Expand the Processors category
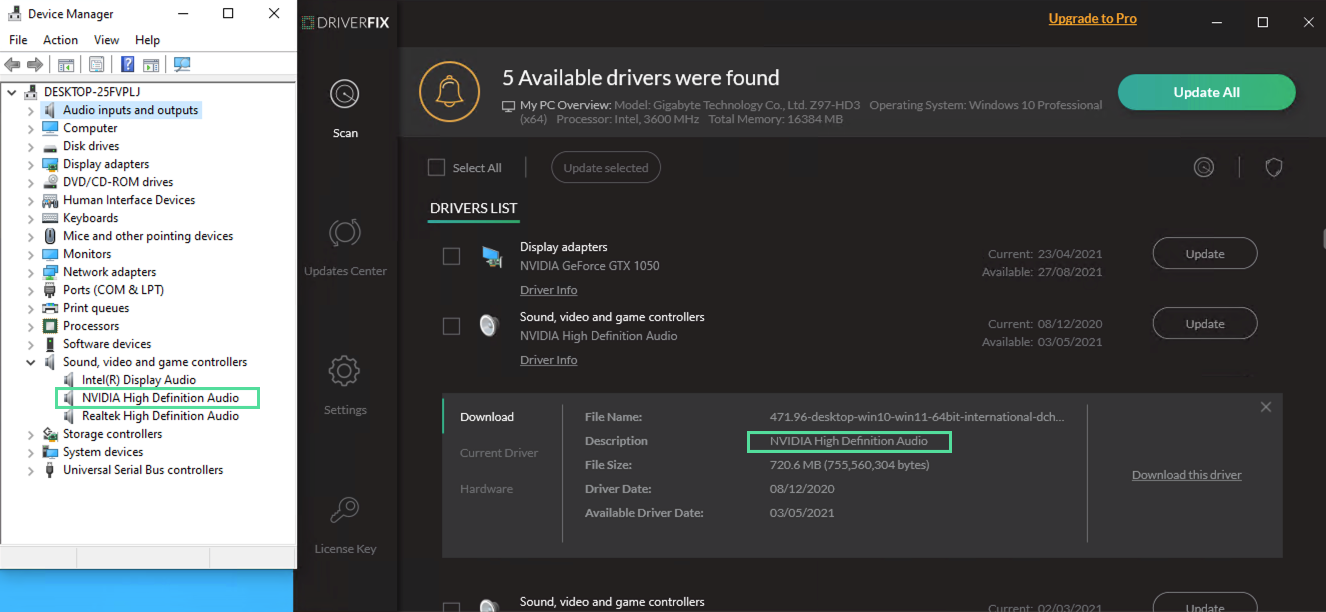This screenshot has height=612, width=1326. (31, 326)
